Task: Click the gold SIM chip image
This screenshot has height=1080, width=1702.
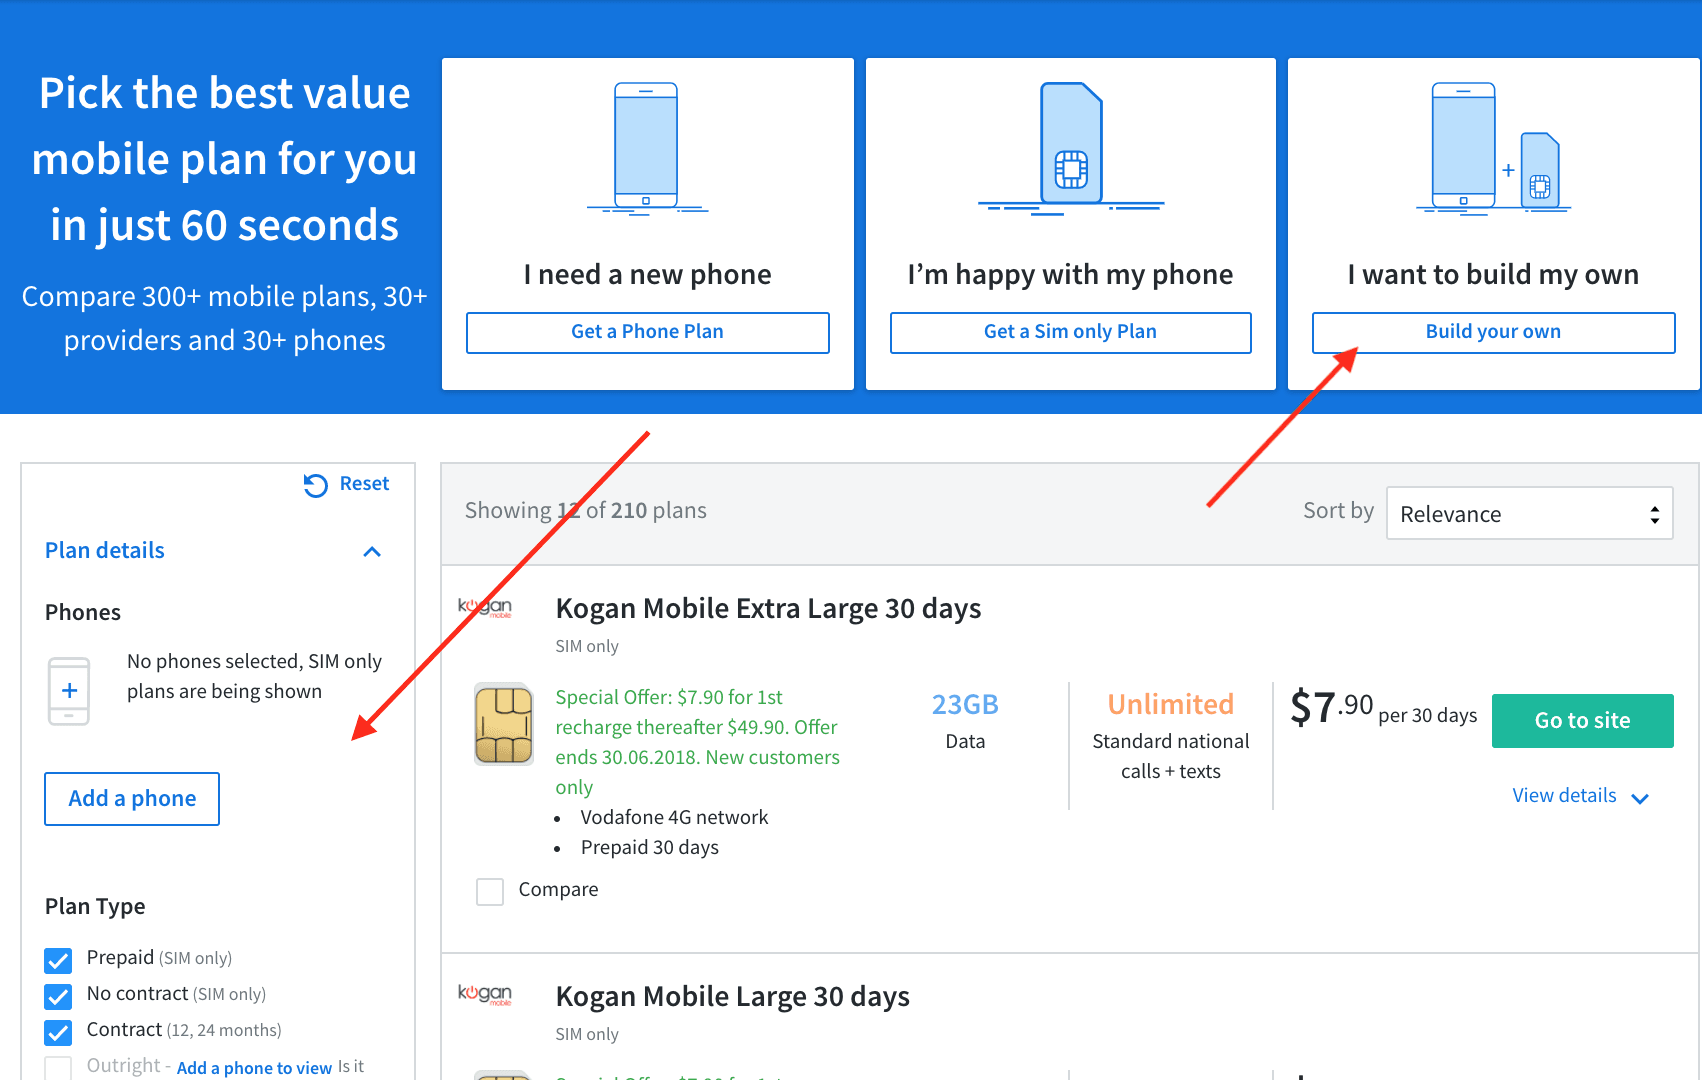Action: (504, 724)
